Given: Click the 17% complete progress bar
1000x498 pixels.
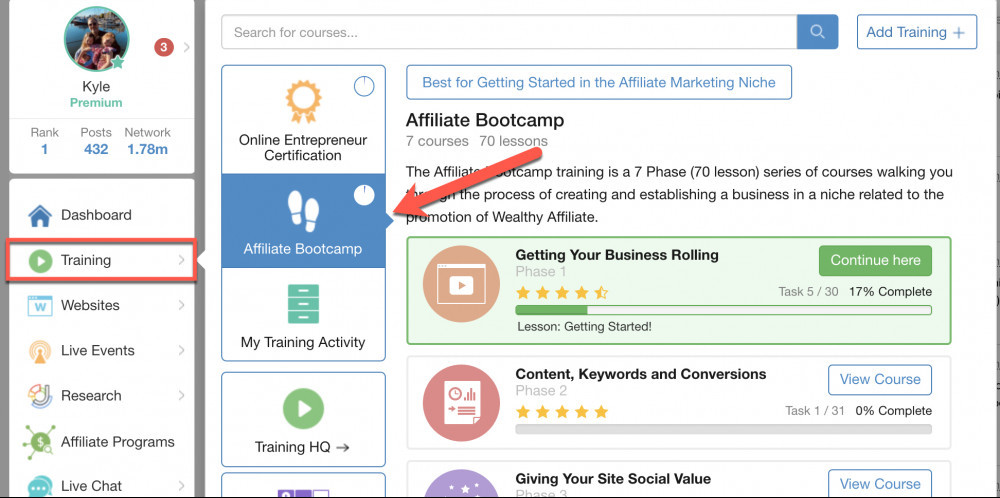Looking at the screenshot, I should (723, 311).
